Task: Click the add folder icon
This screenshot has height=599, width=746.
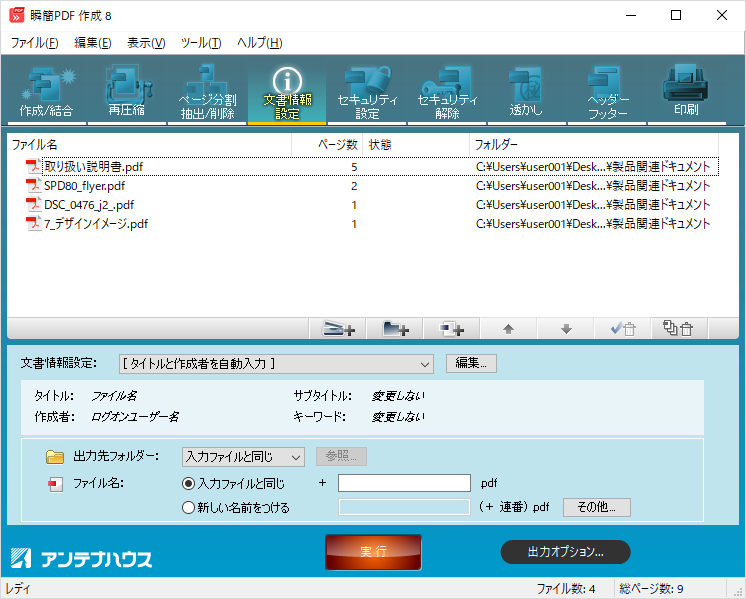Action: click(395, 329)
